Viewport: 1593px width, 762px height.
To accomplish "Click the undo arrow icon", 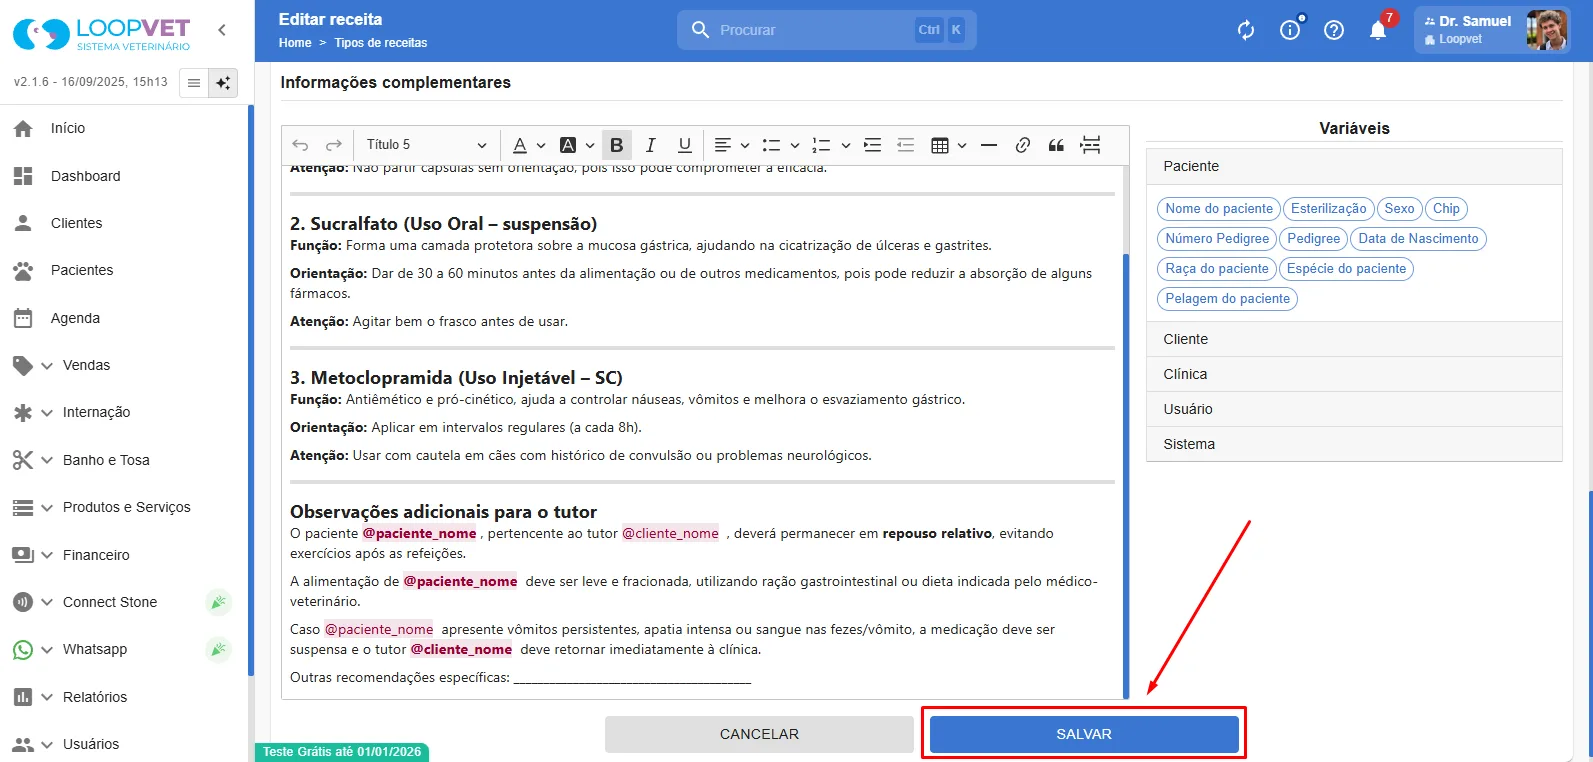I will (300, 145).
